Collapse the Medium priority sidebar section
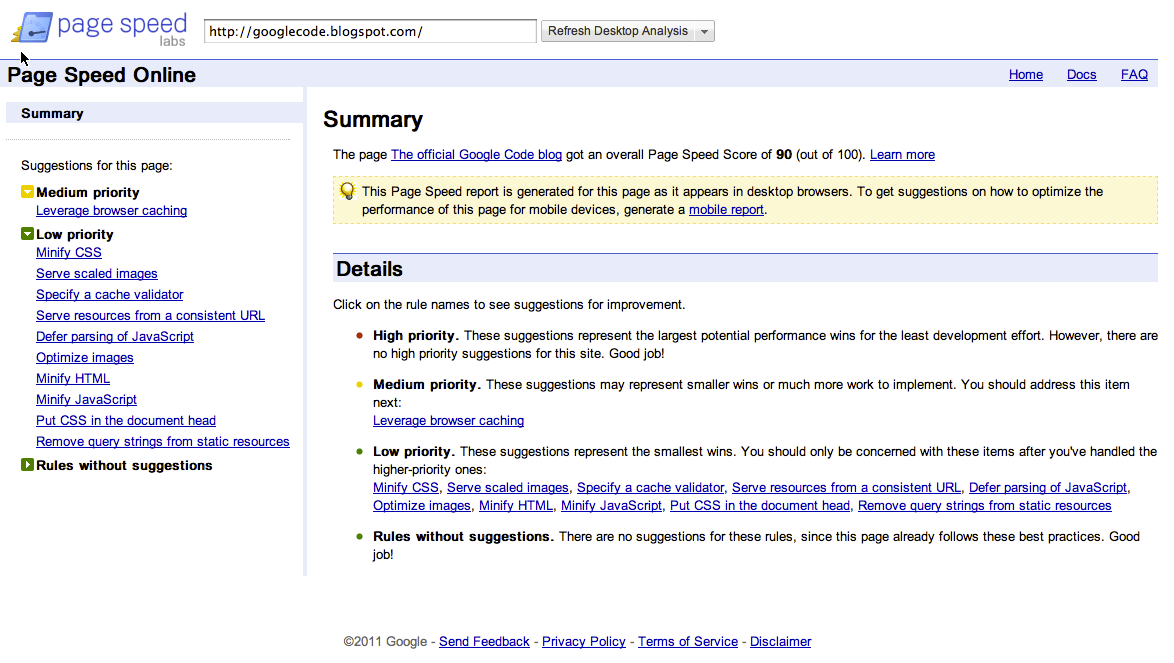The width and height of the screenshot is (1174, 663). tap(27, 192)
